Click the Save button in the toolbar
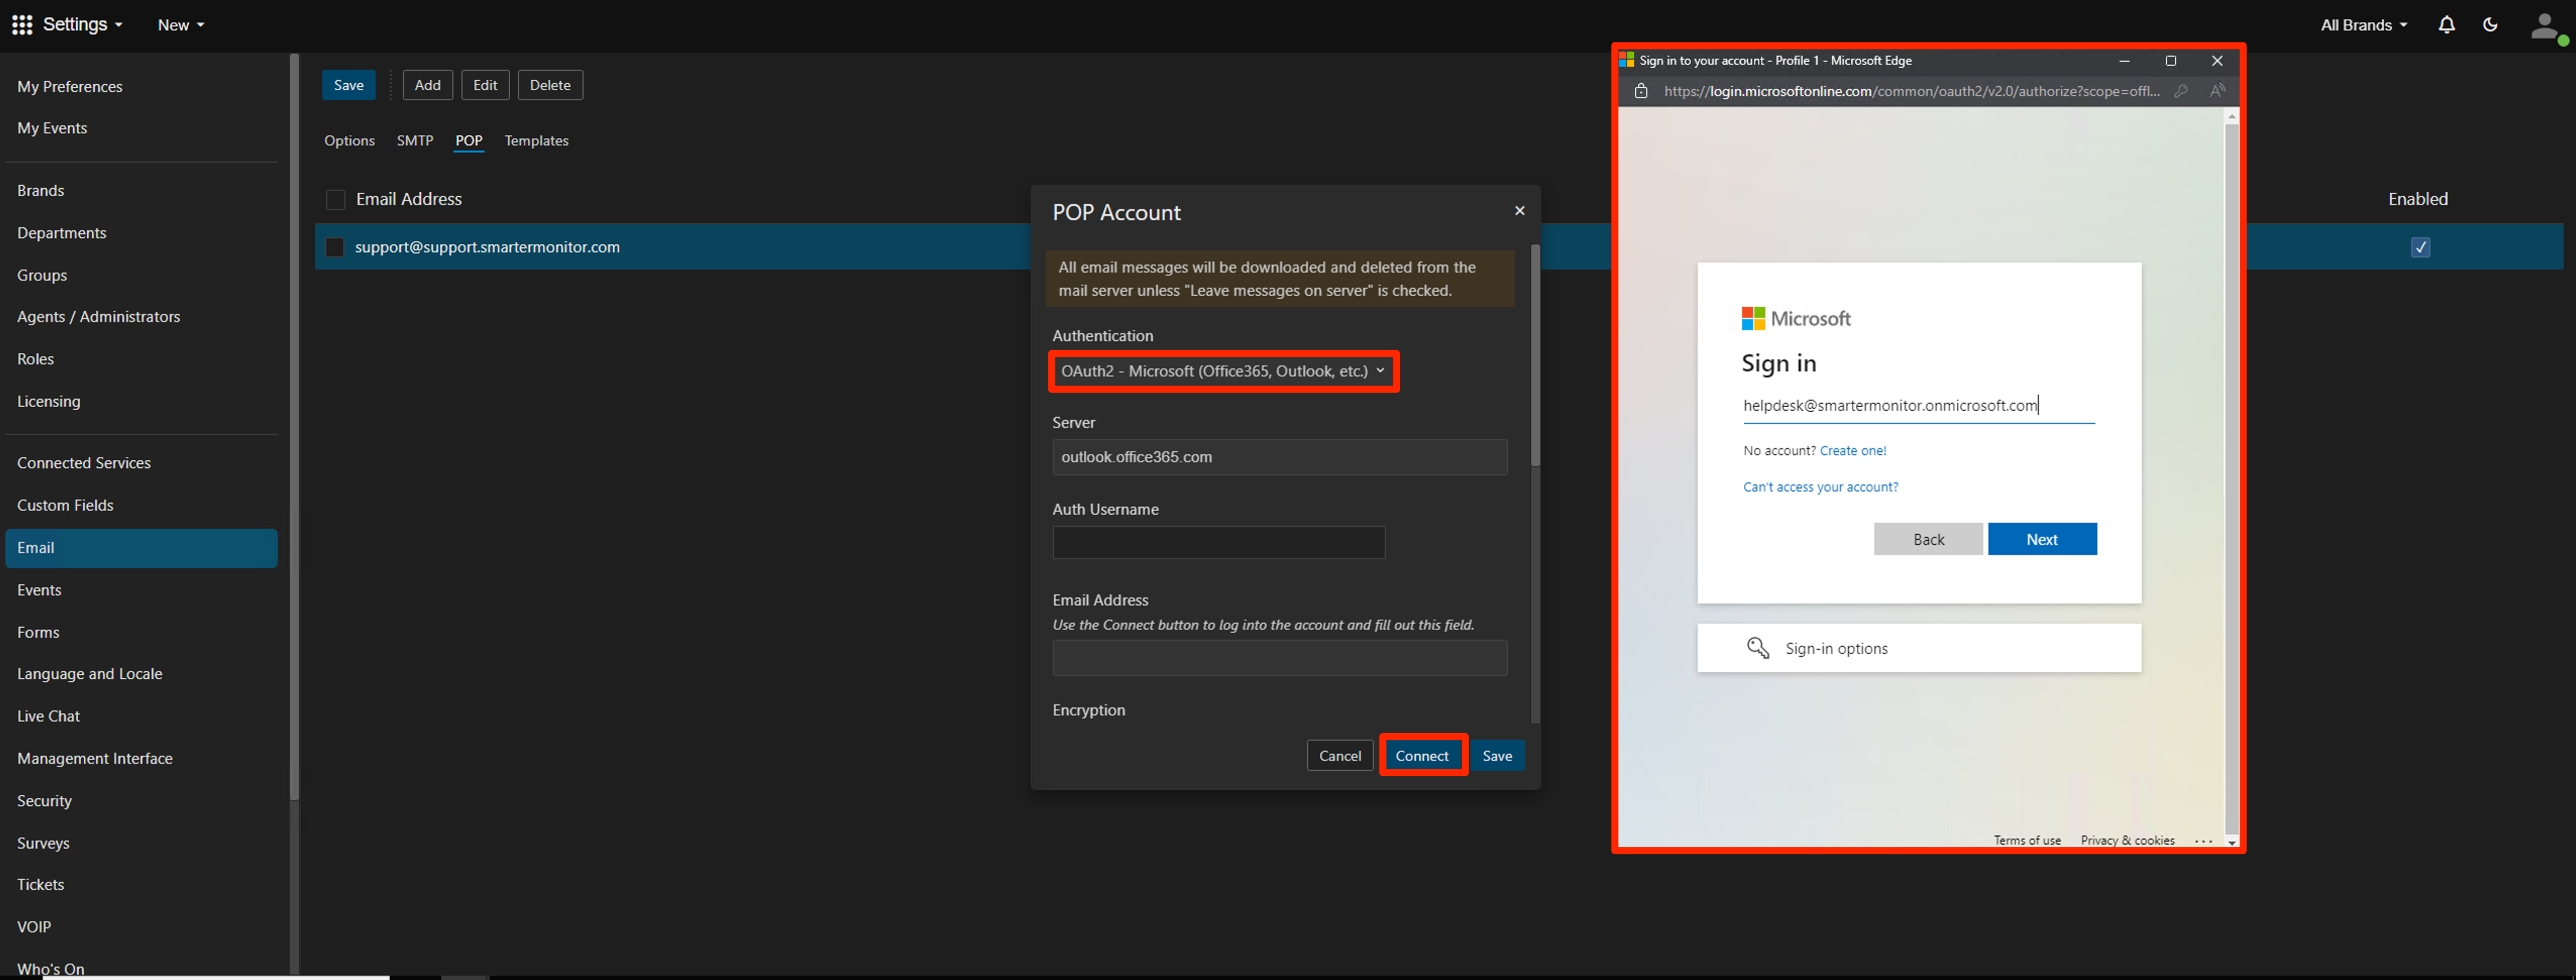The image size is (2576, 980). (x=349, y=85)
